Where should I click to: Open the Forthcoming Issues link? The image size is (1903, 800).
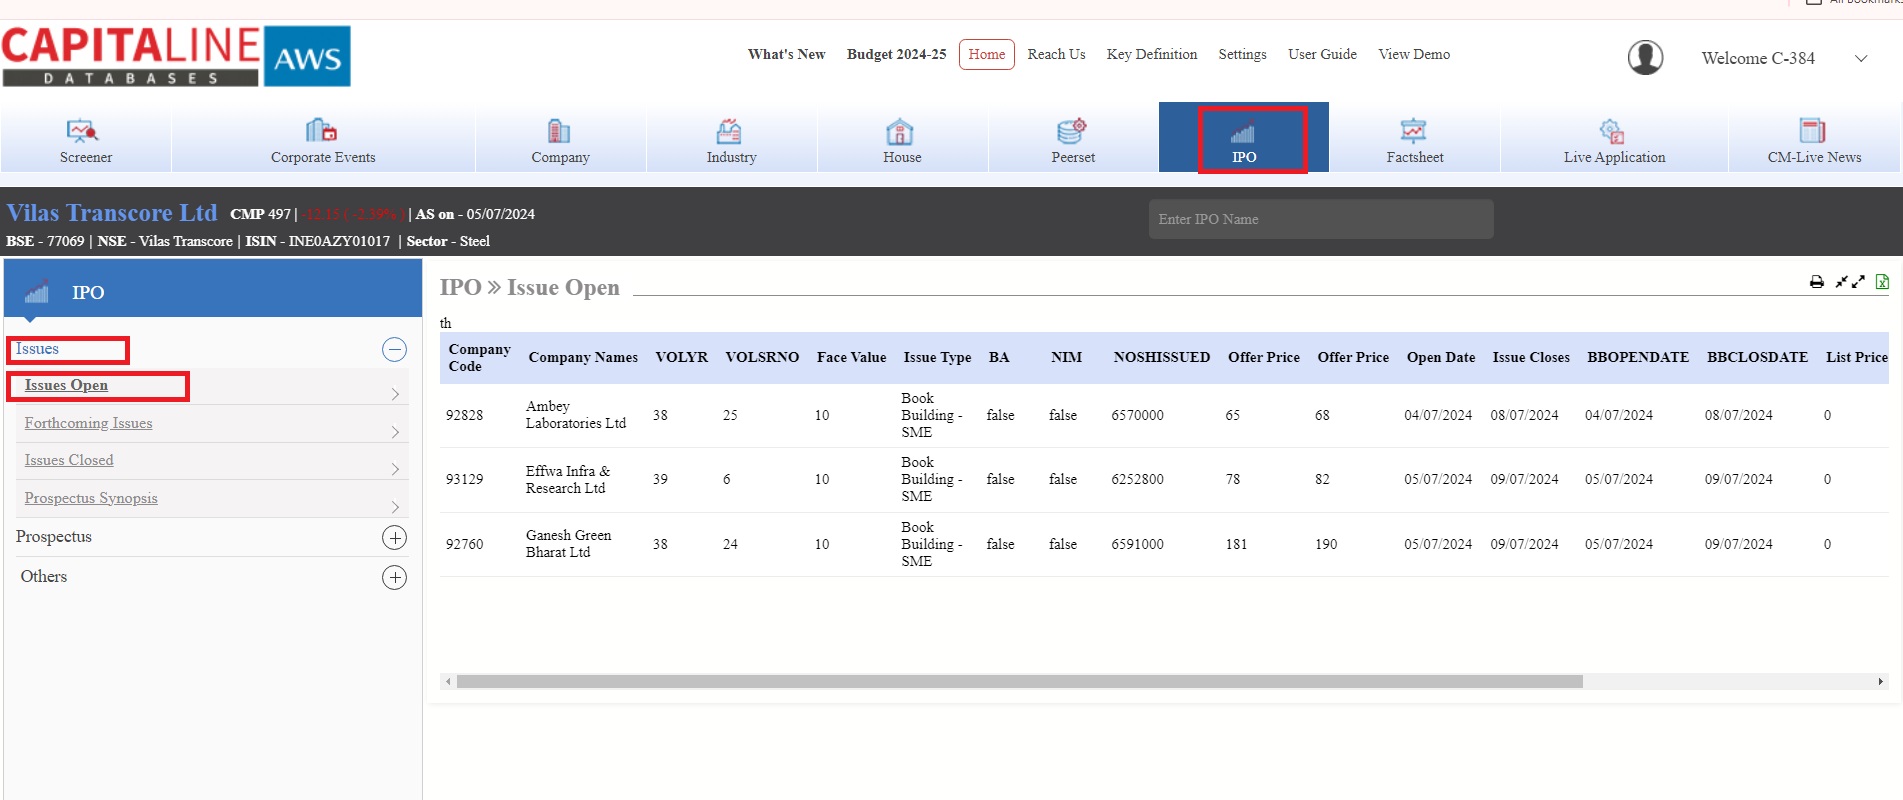(x=89, y=423)
